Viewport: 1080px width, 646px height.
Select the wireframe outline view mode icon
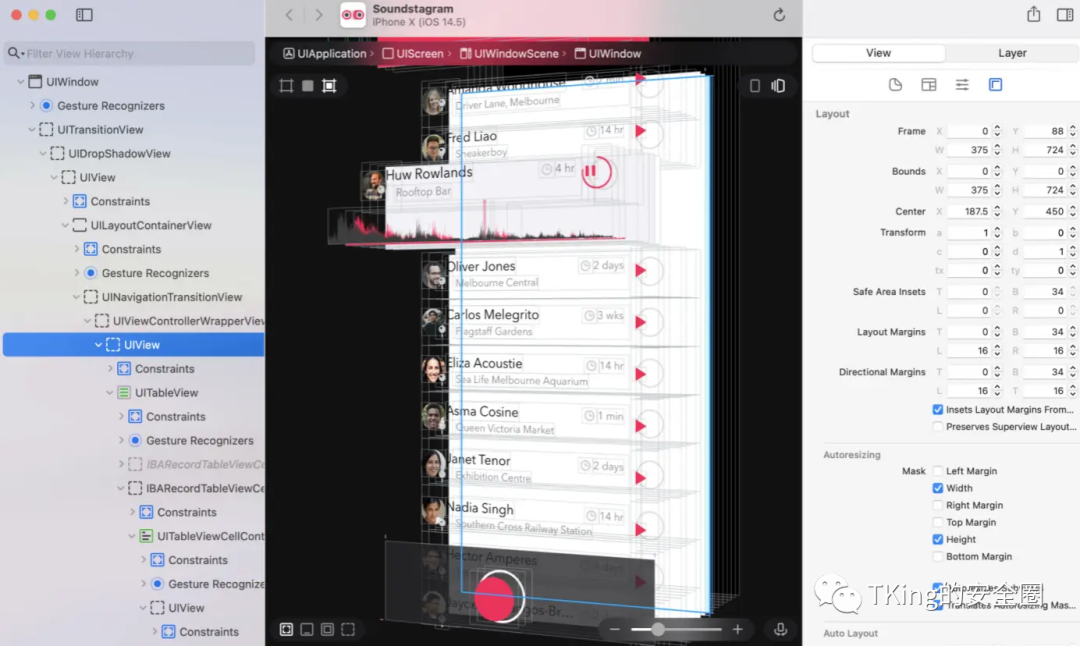point(286,85)
